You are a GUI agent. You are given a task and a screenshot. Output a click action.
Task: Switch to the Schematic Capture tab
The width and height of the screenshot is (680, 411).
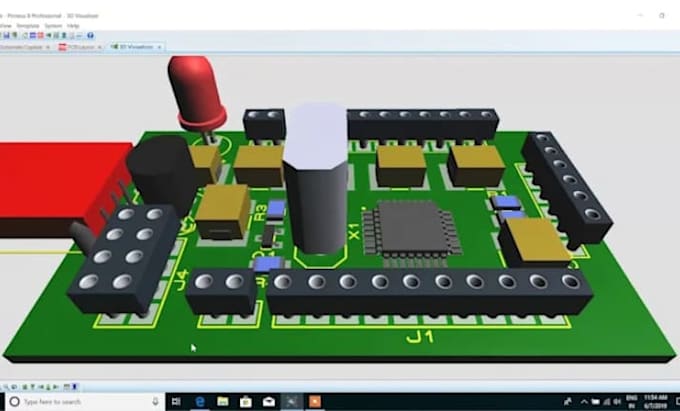(22, 47)
